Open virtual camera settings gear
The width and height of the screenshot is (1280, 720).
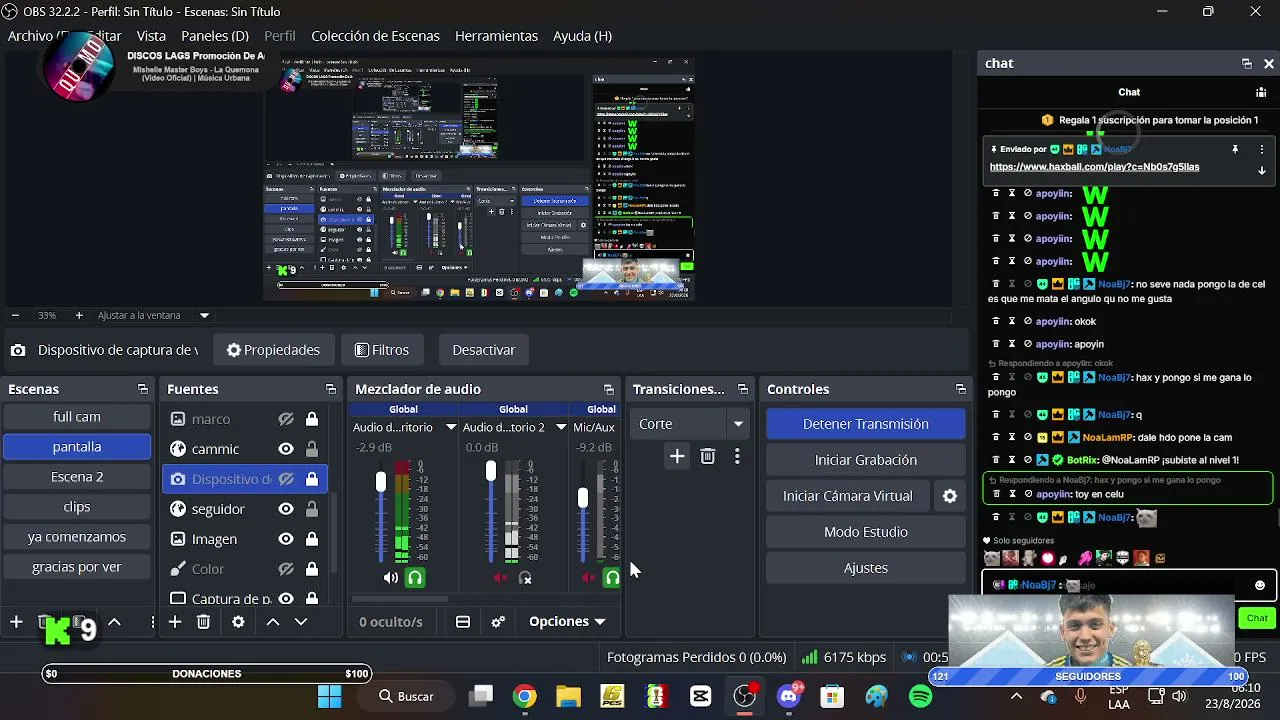click(950, 496)
